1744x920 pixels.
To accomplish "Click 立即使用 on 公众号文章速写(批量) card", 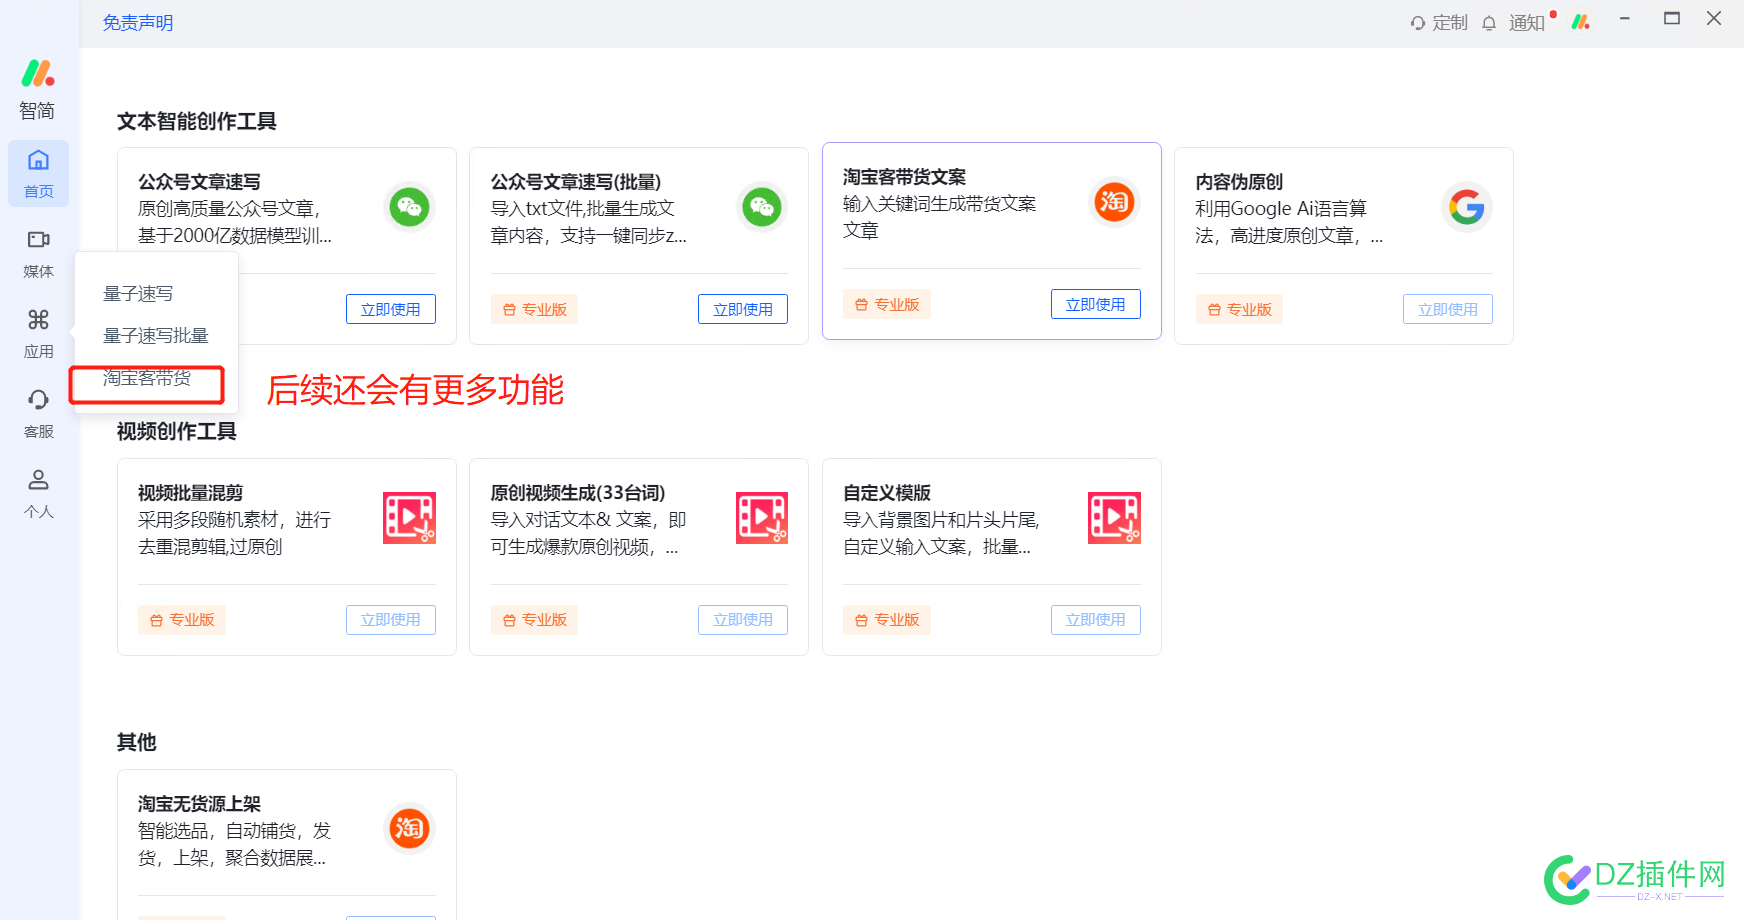I will (x=743, y=309).
